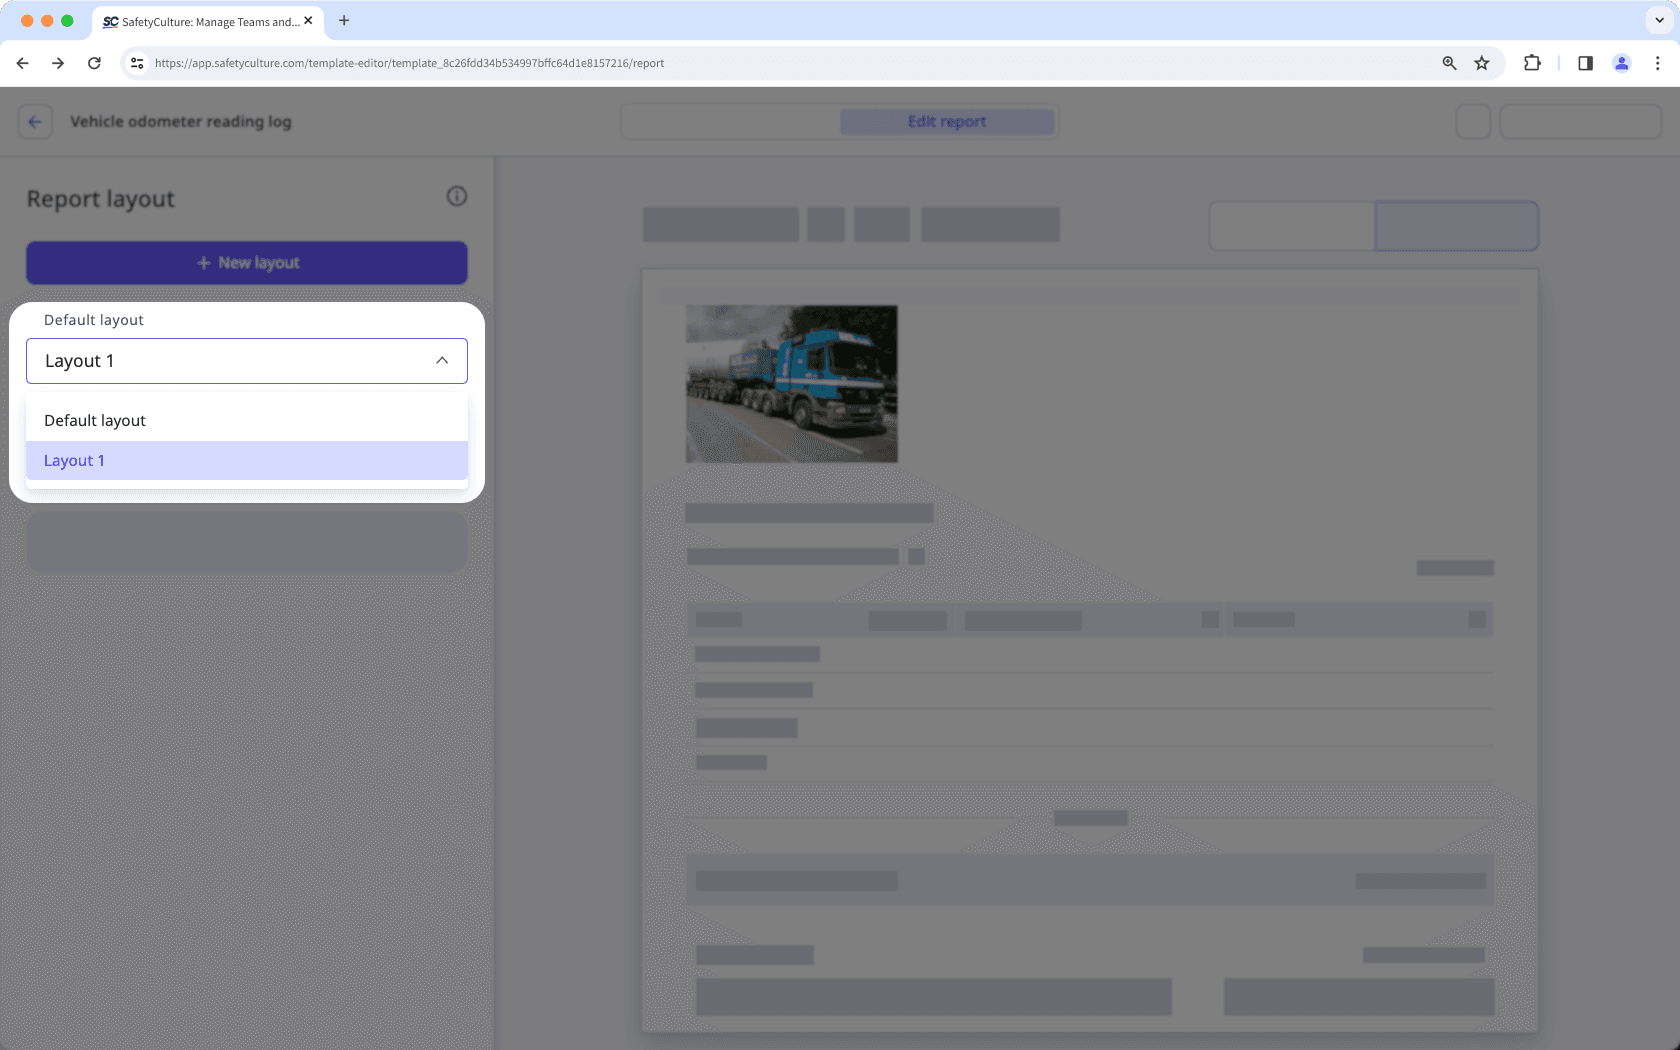Click the reload page icon
Image resolution: width=1680 pixels, height=1050 pixels.
[x=94, y=62]
